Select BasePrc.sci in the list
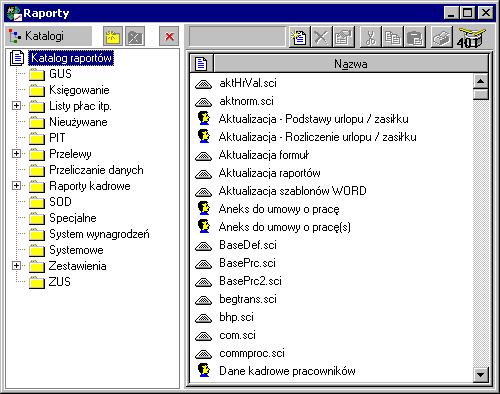500x394 pixels. coord(247,263)
